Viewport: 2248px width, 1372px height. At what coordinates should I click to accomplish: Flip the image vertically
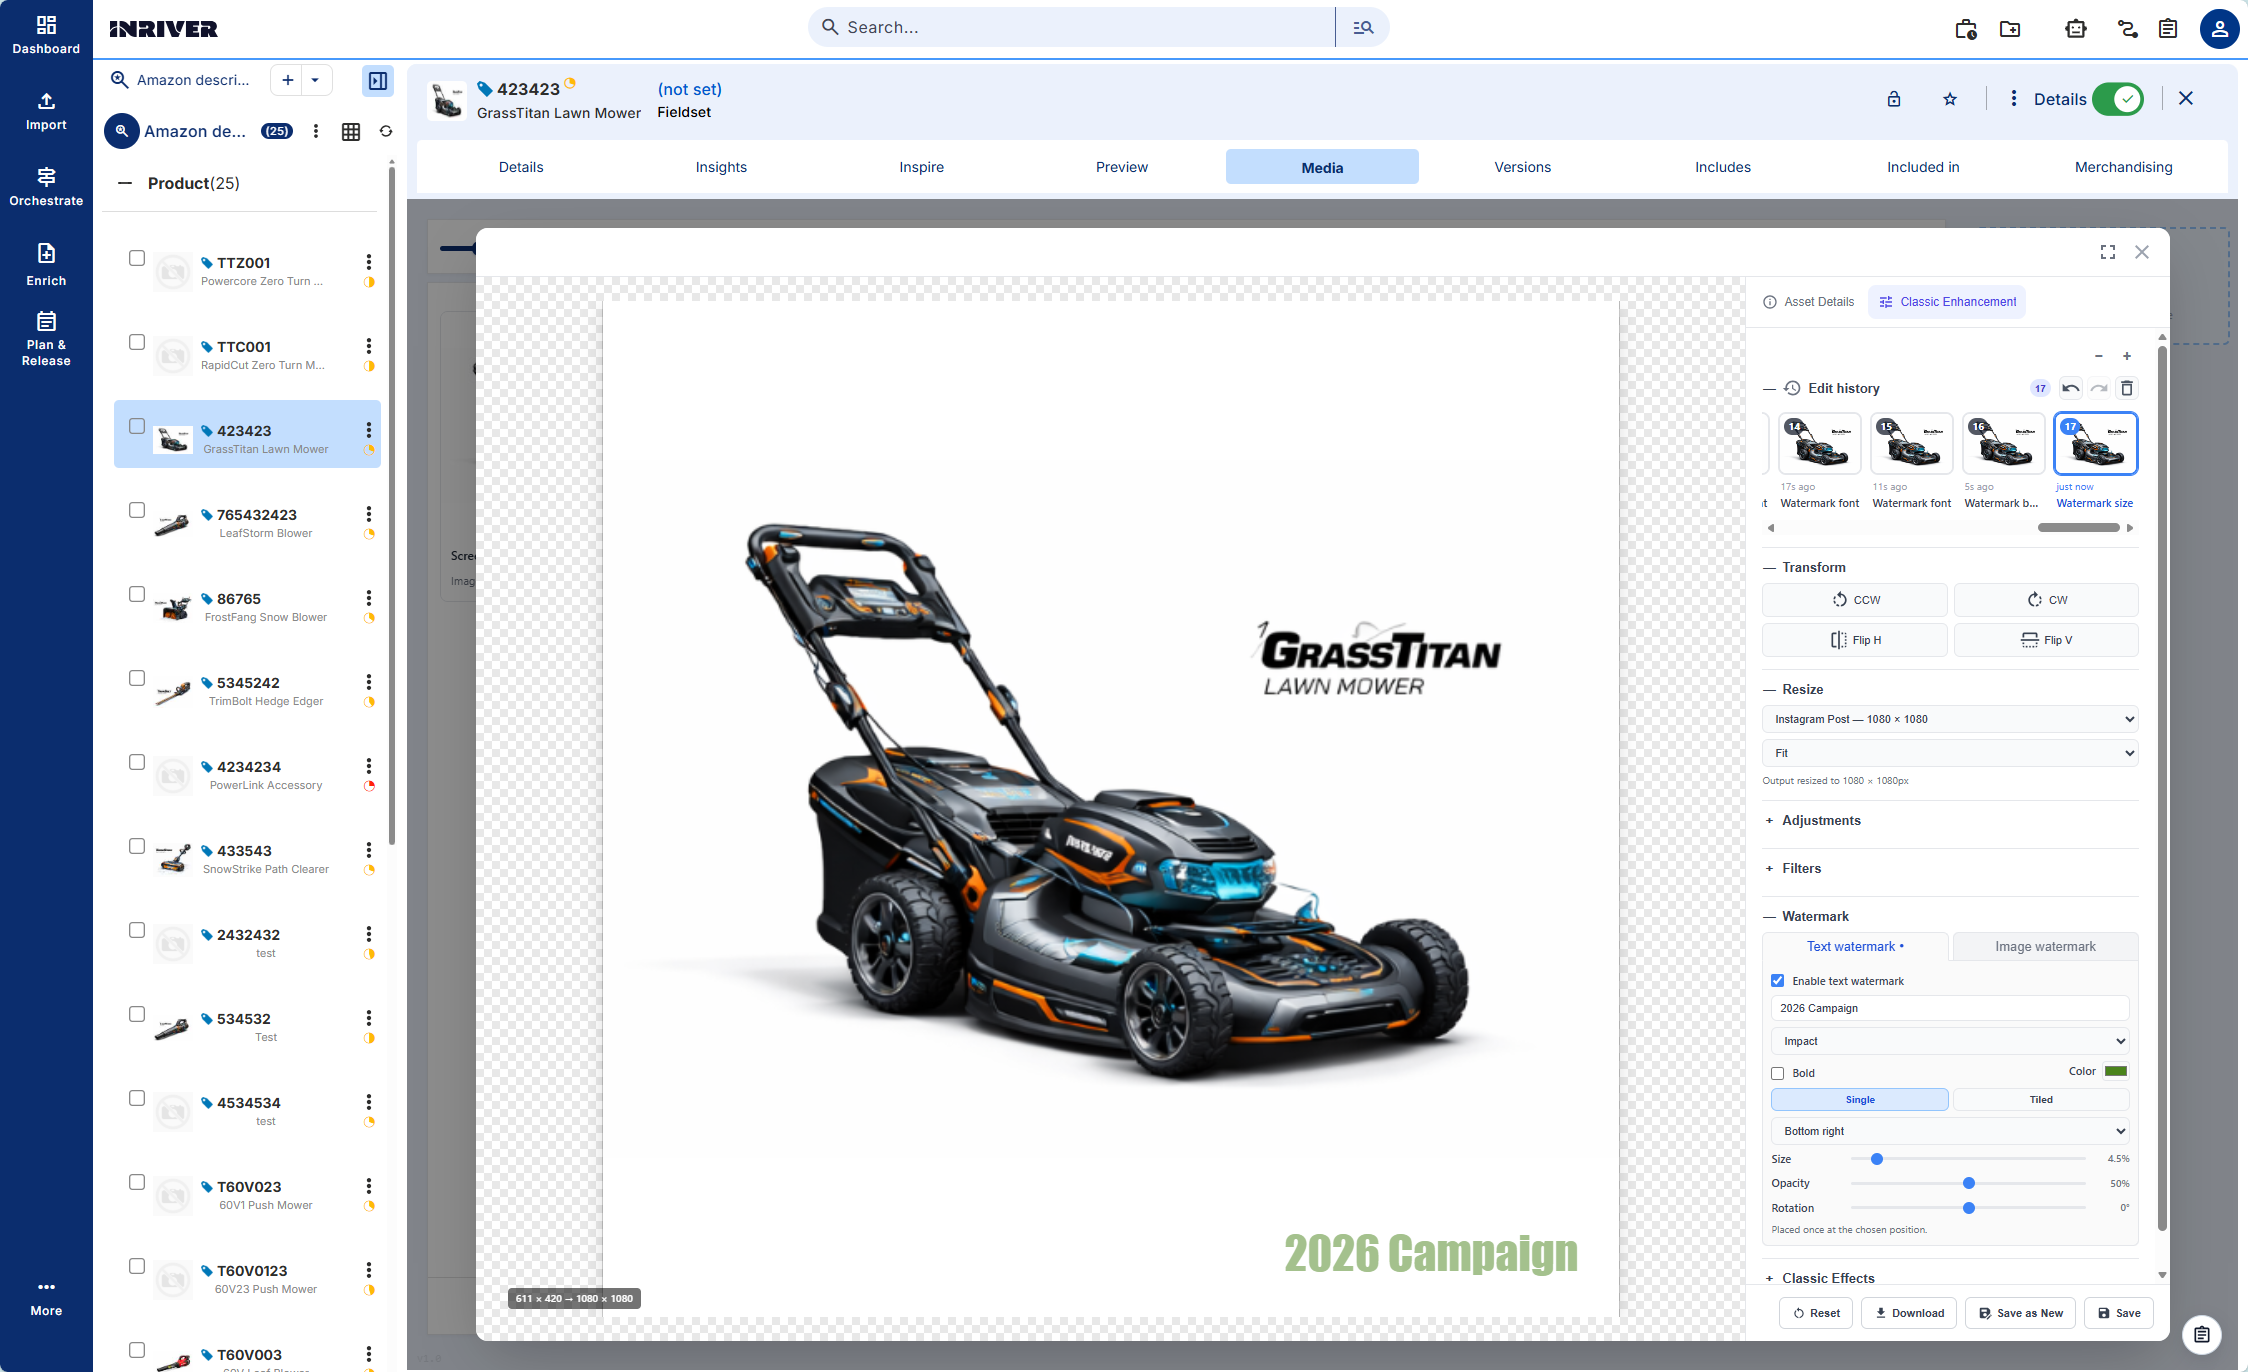2046,640
